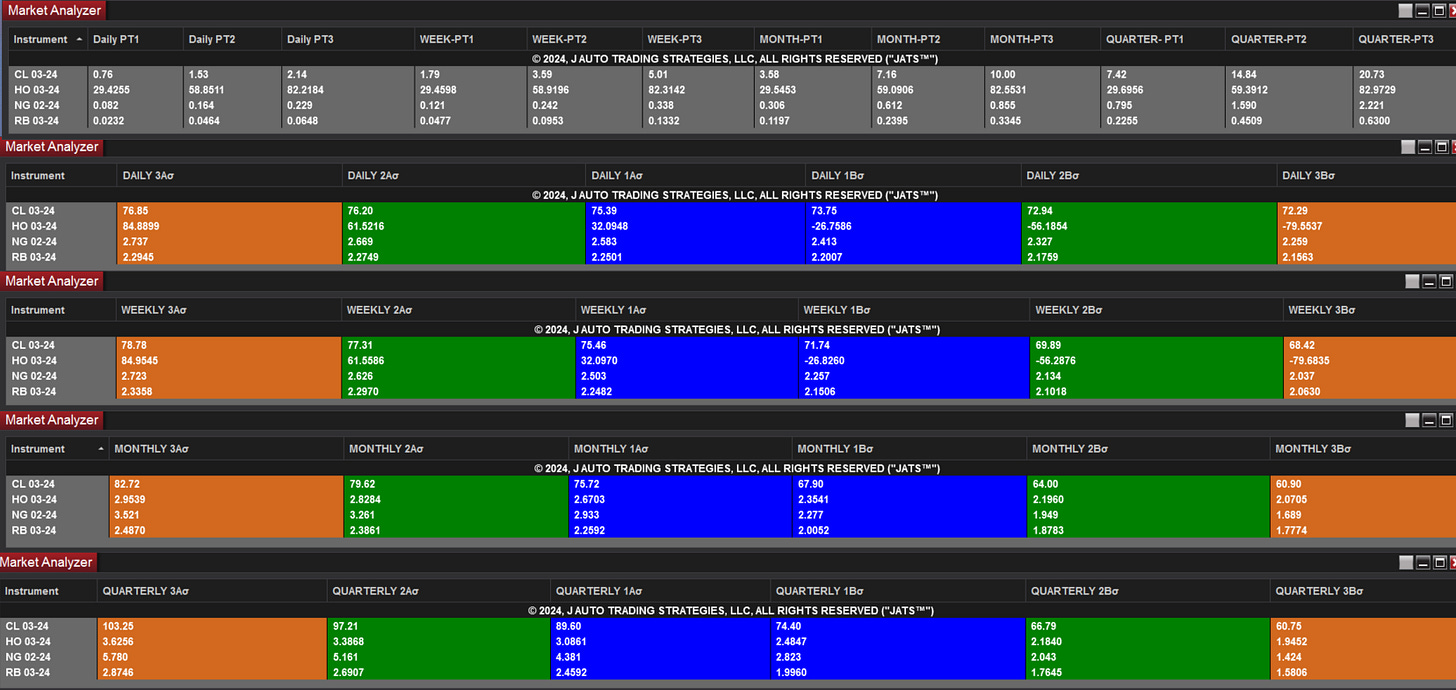
Task: Select Market Analyzer title tab above WEEKLY 3Aσ table
Action: pyautogui.click(x=52, y=282)
